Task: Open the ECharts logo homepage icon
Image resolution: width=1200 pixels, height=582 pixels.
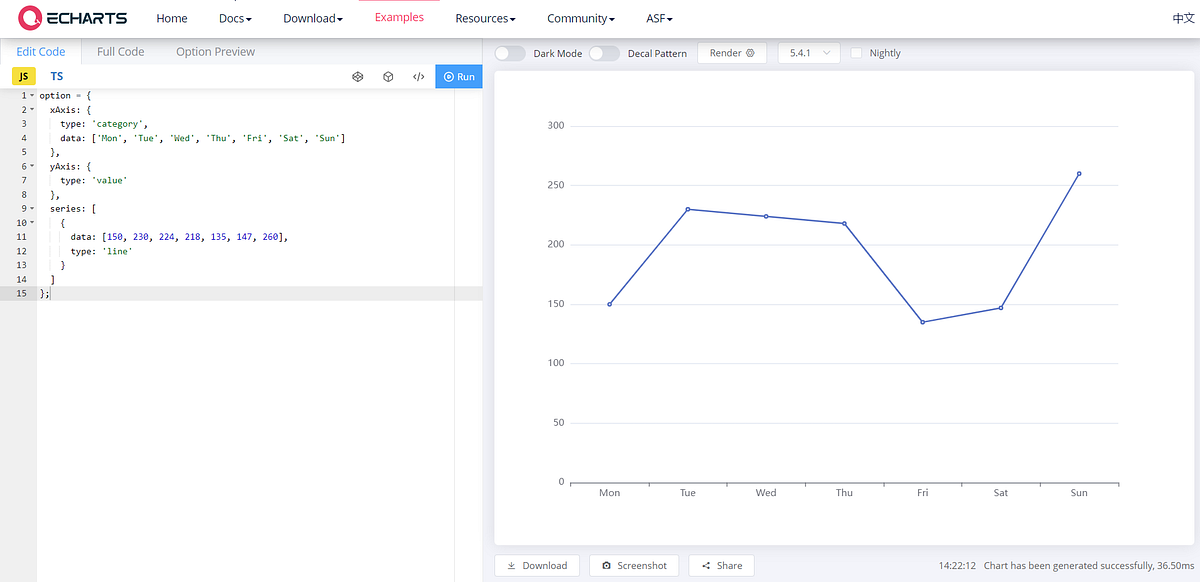Action: (30, 17)
